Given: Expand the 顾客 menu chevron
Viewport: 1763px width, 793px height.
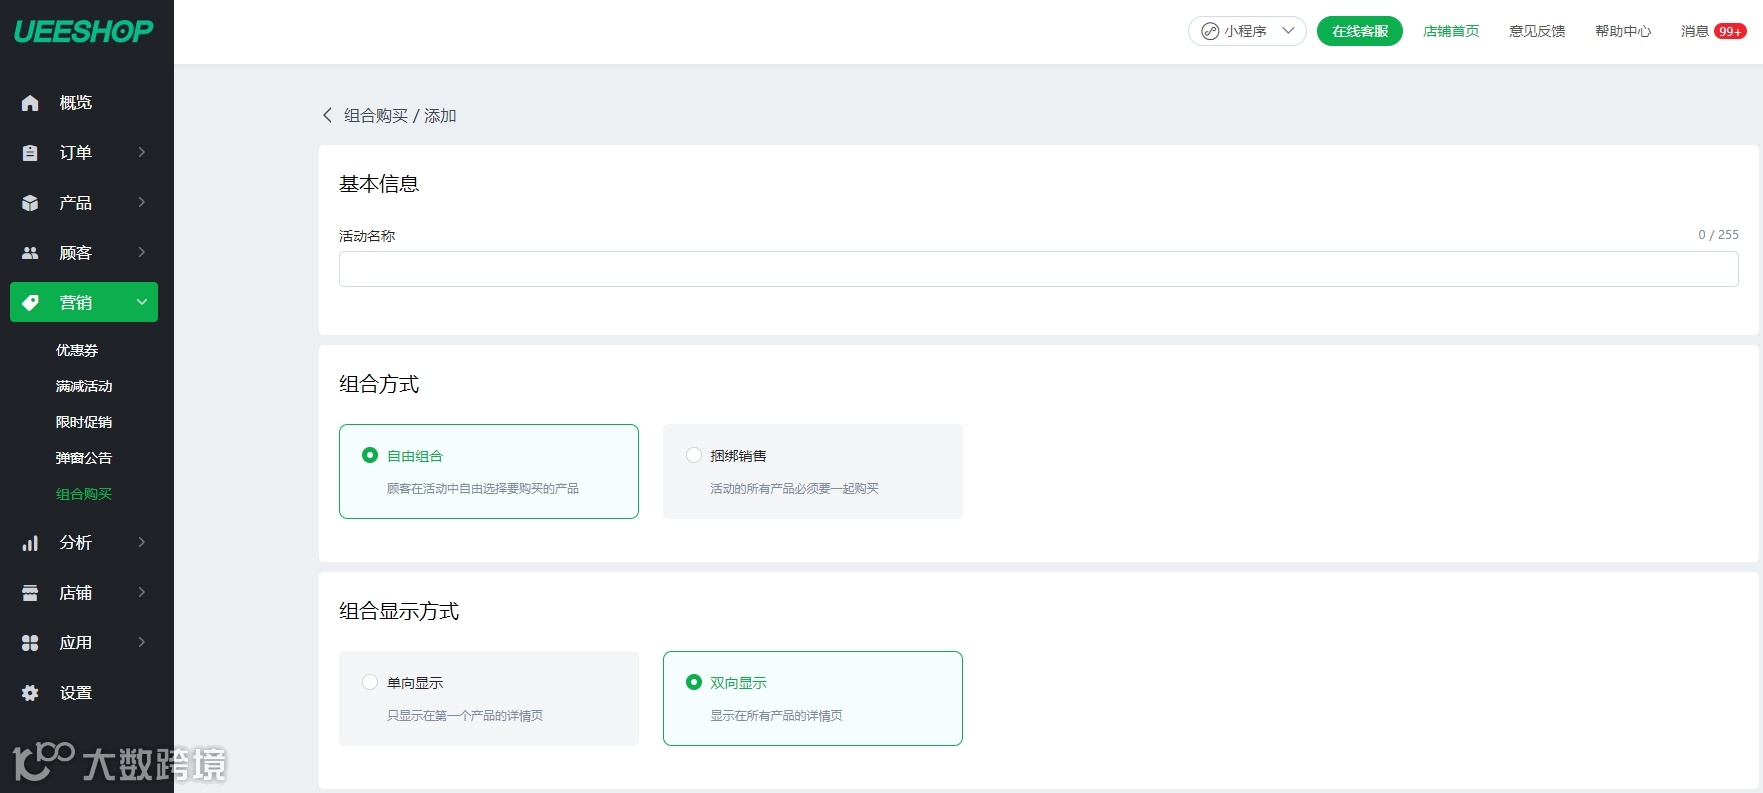Looking at the screenshot, I should tap(141, 252).
